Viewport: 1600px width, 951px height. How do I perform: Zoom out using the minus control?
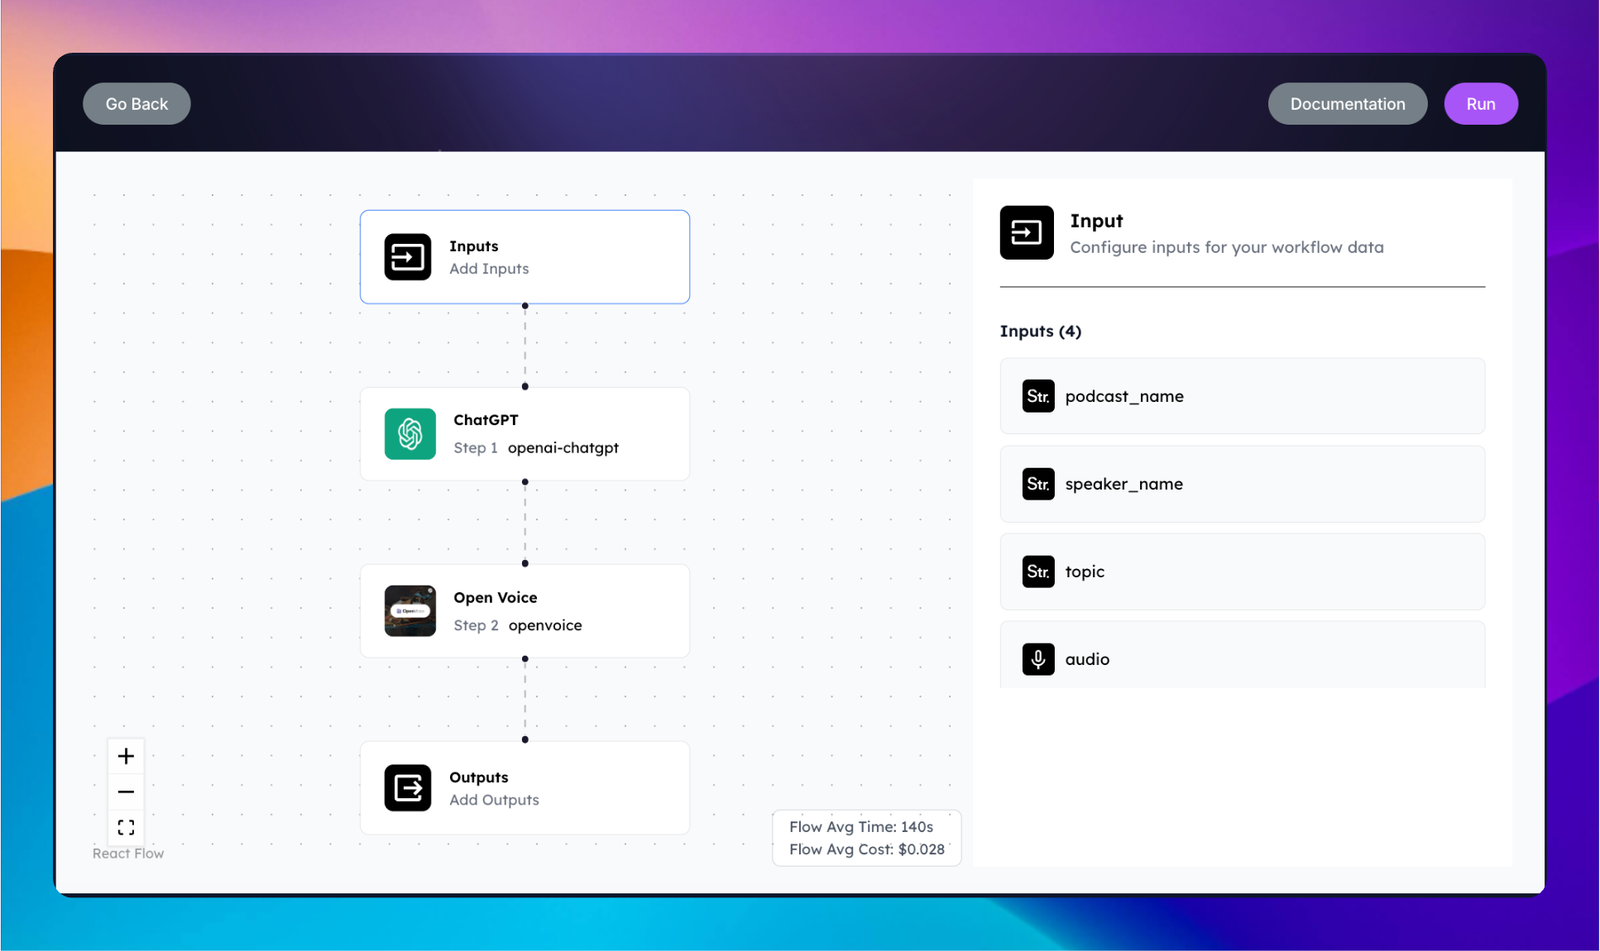[125, 791]
